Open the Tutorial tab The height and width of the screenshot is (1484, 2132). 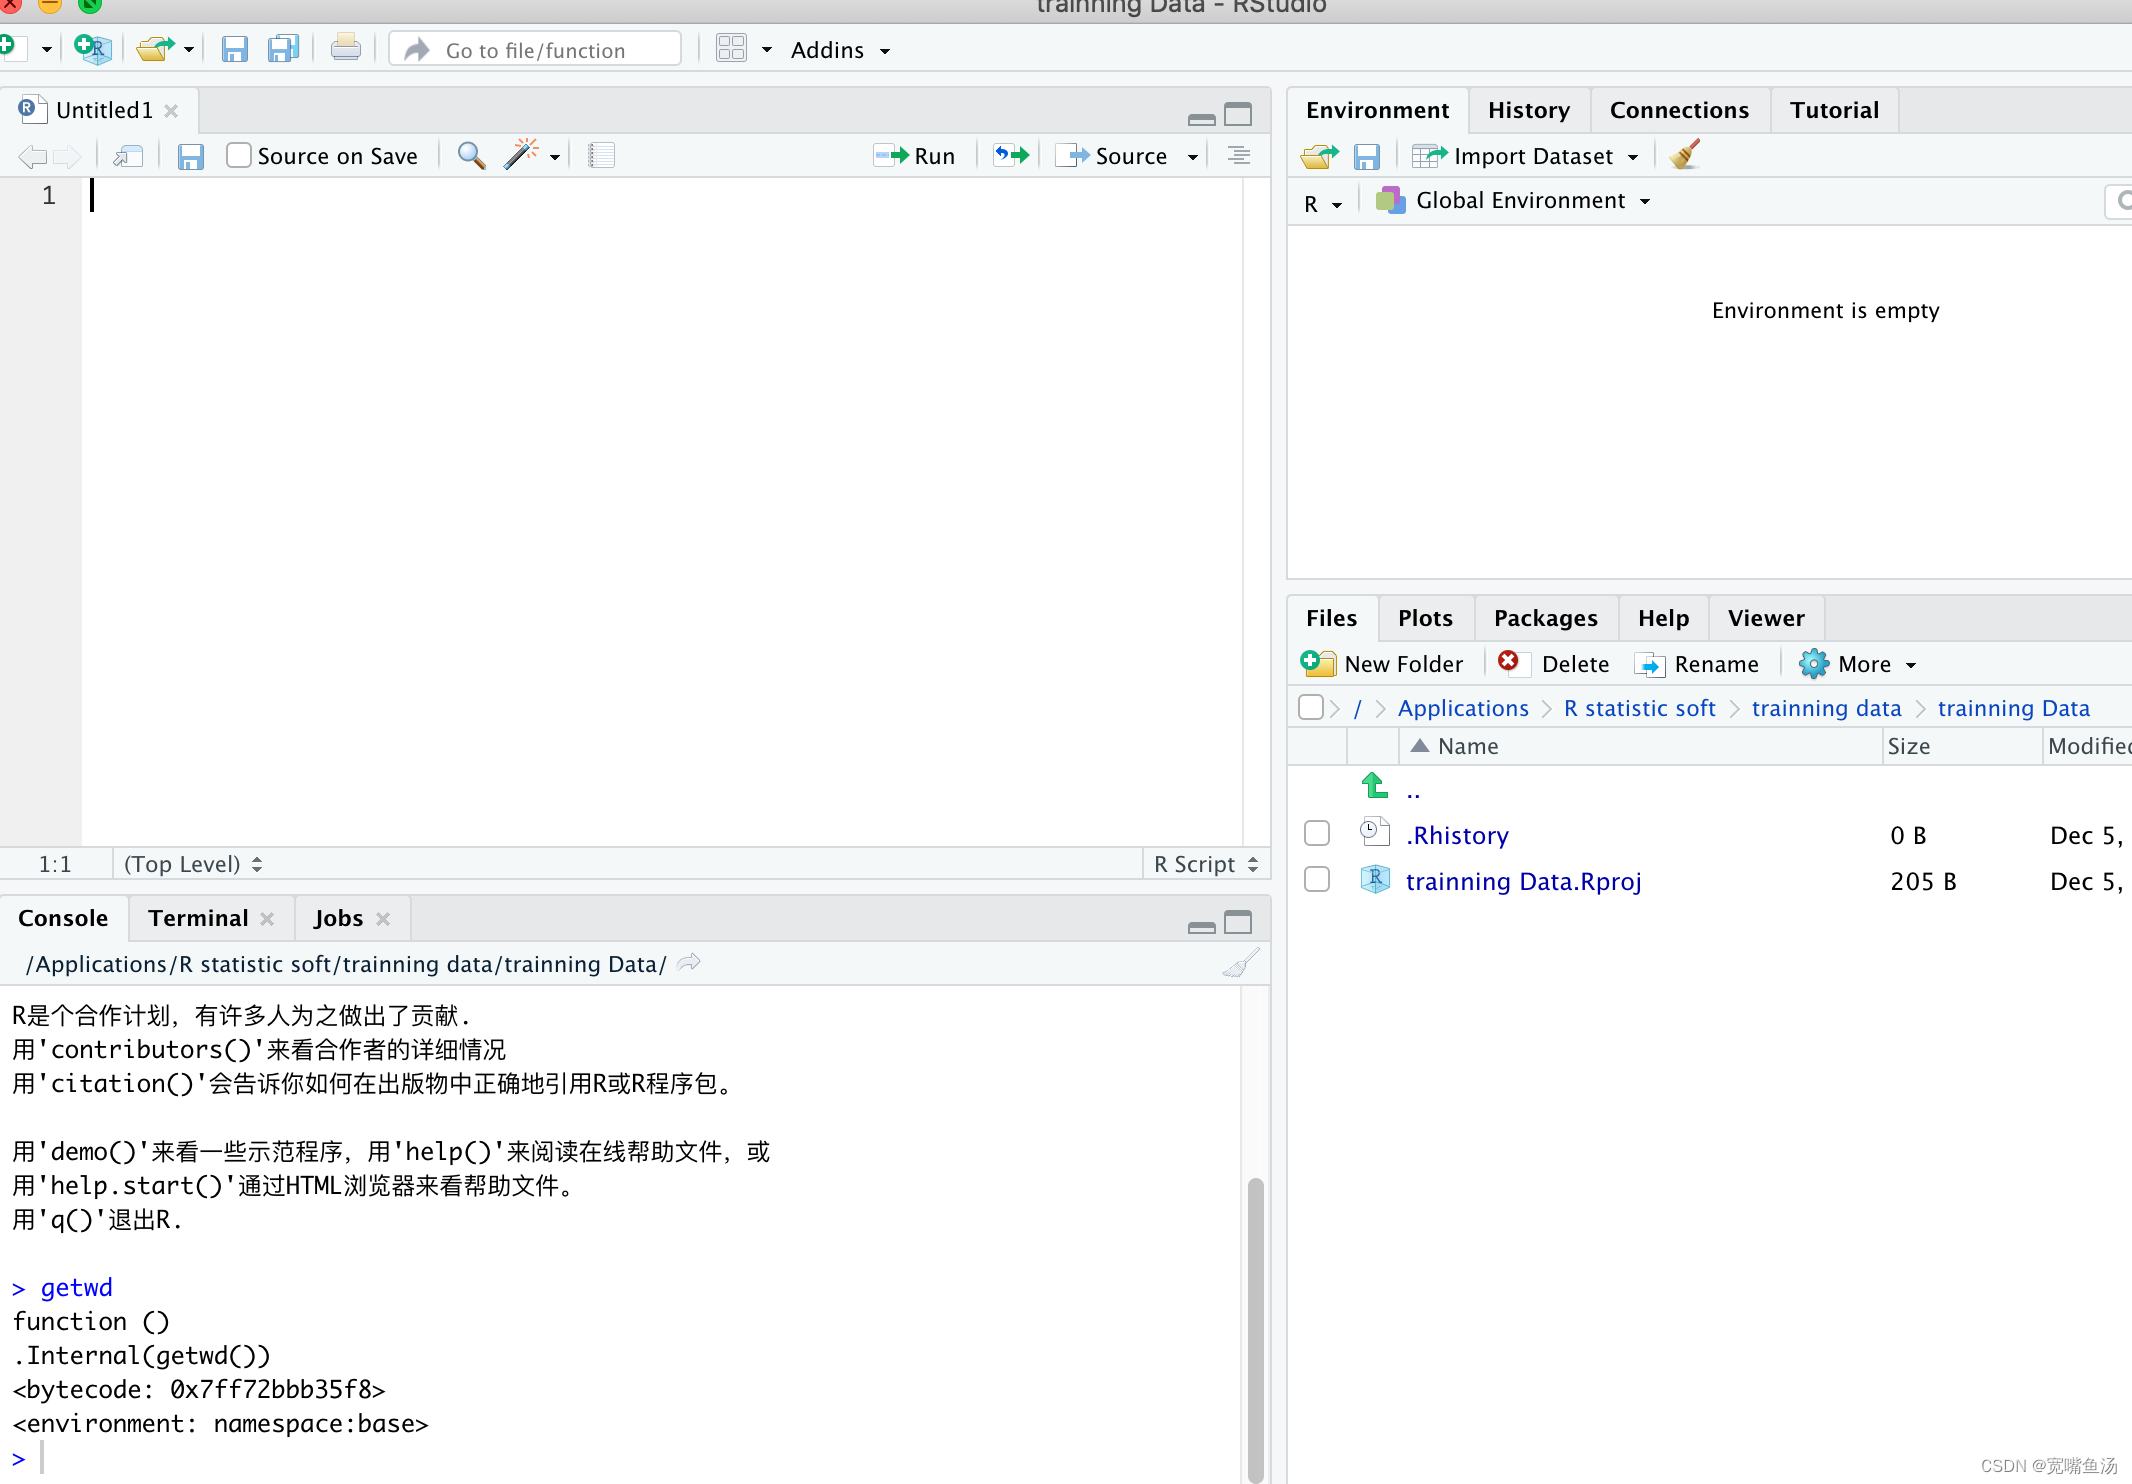click(x=1834, y=110)
